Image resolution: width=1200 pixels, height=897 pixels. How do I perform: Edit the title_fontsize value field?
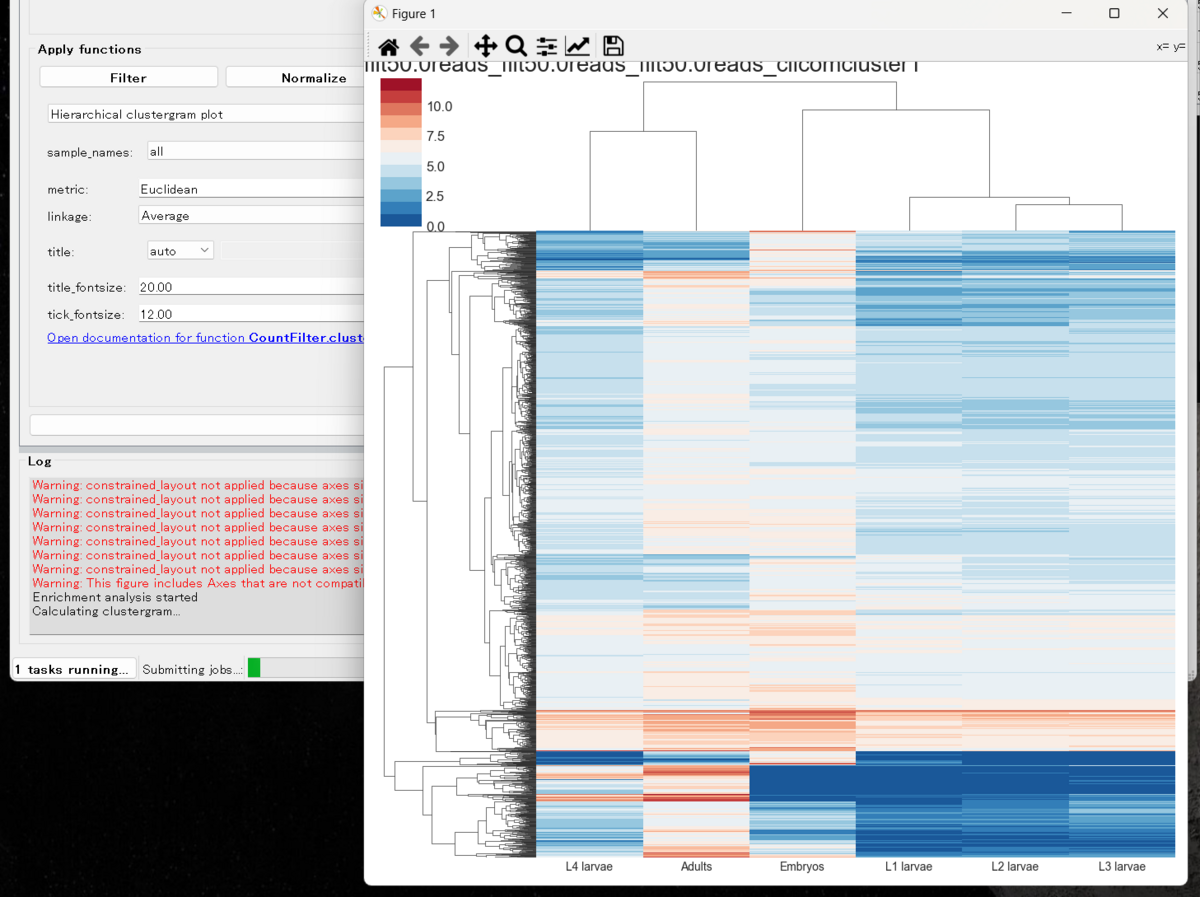click(x=250, y=287)
